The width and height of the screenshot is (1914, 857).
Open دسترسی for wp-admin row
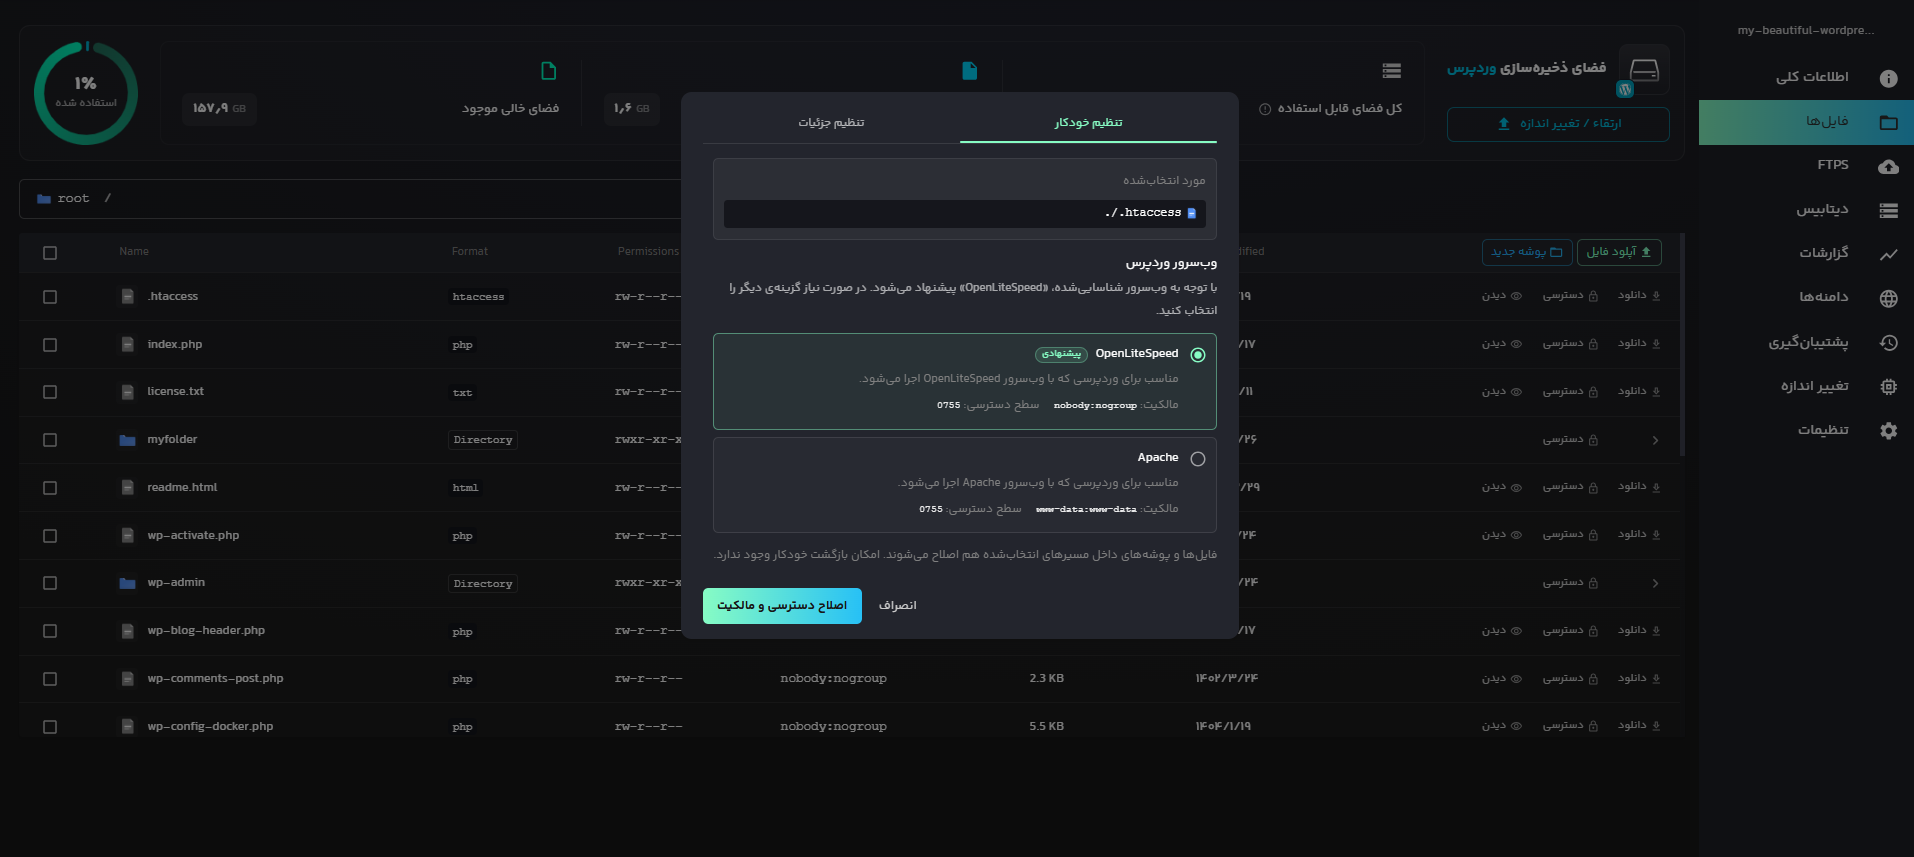click(1570, 583)
